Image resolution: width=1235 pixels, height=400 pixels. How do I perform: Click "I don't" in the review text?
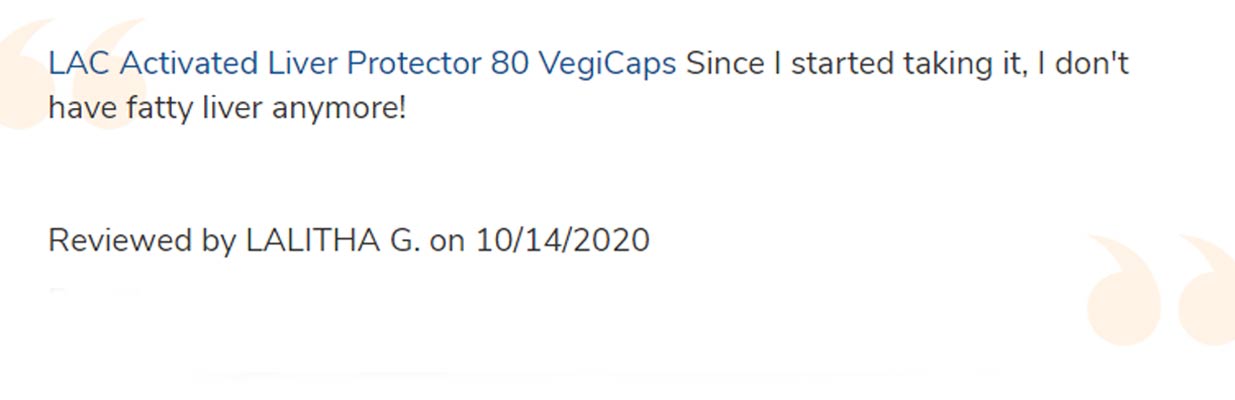(x=1082, y=65)
